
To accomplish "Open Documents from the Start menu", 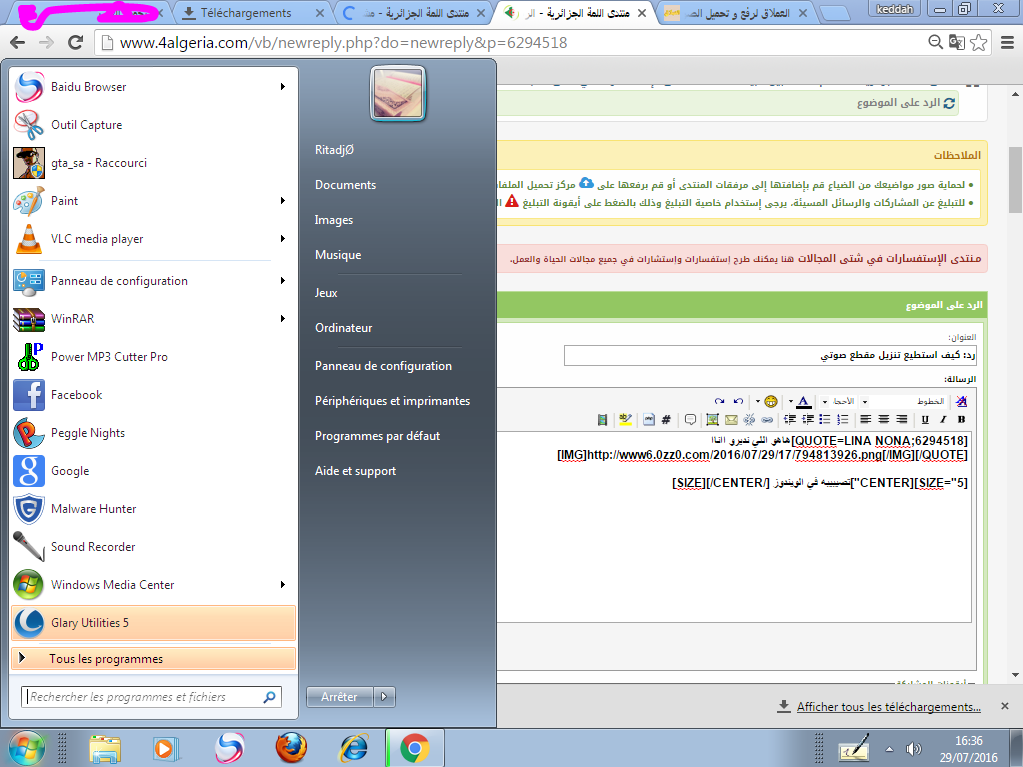I will click(345, 185).
